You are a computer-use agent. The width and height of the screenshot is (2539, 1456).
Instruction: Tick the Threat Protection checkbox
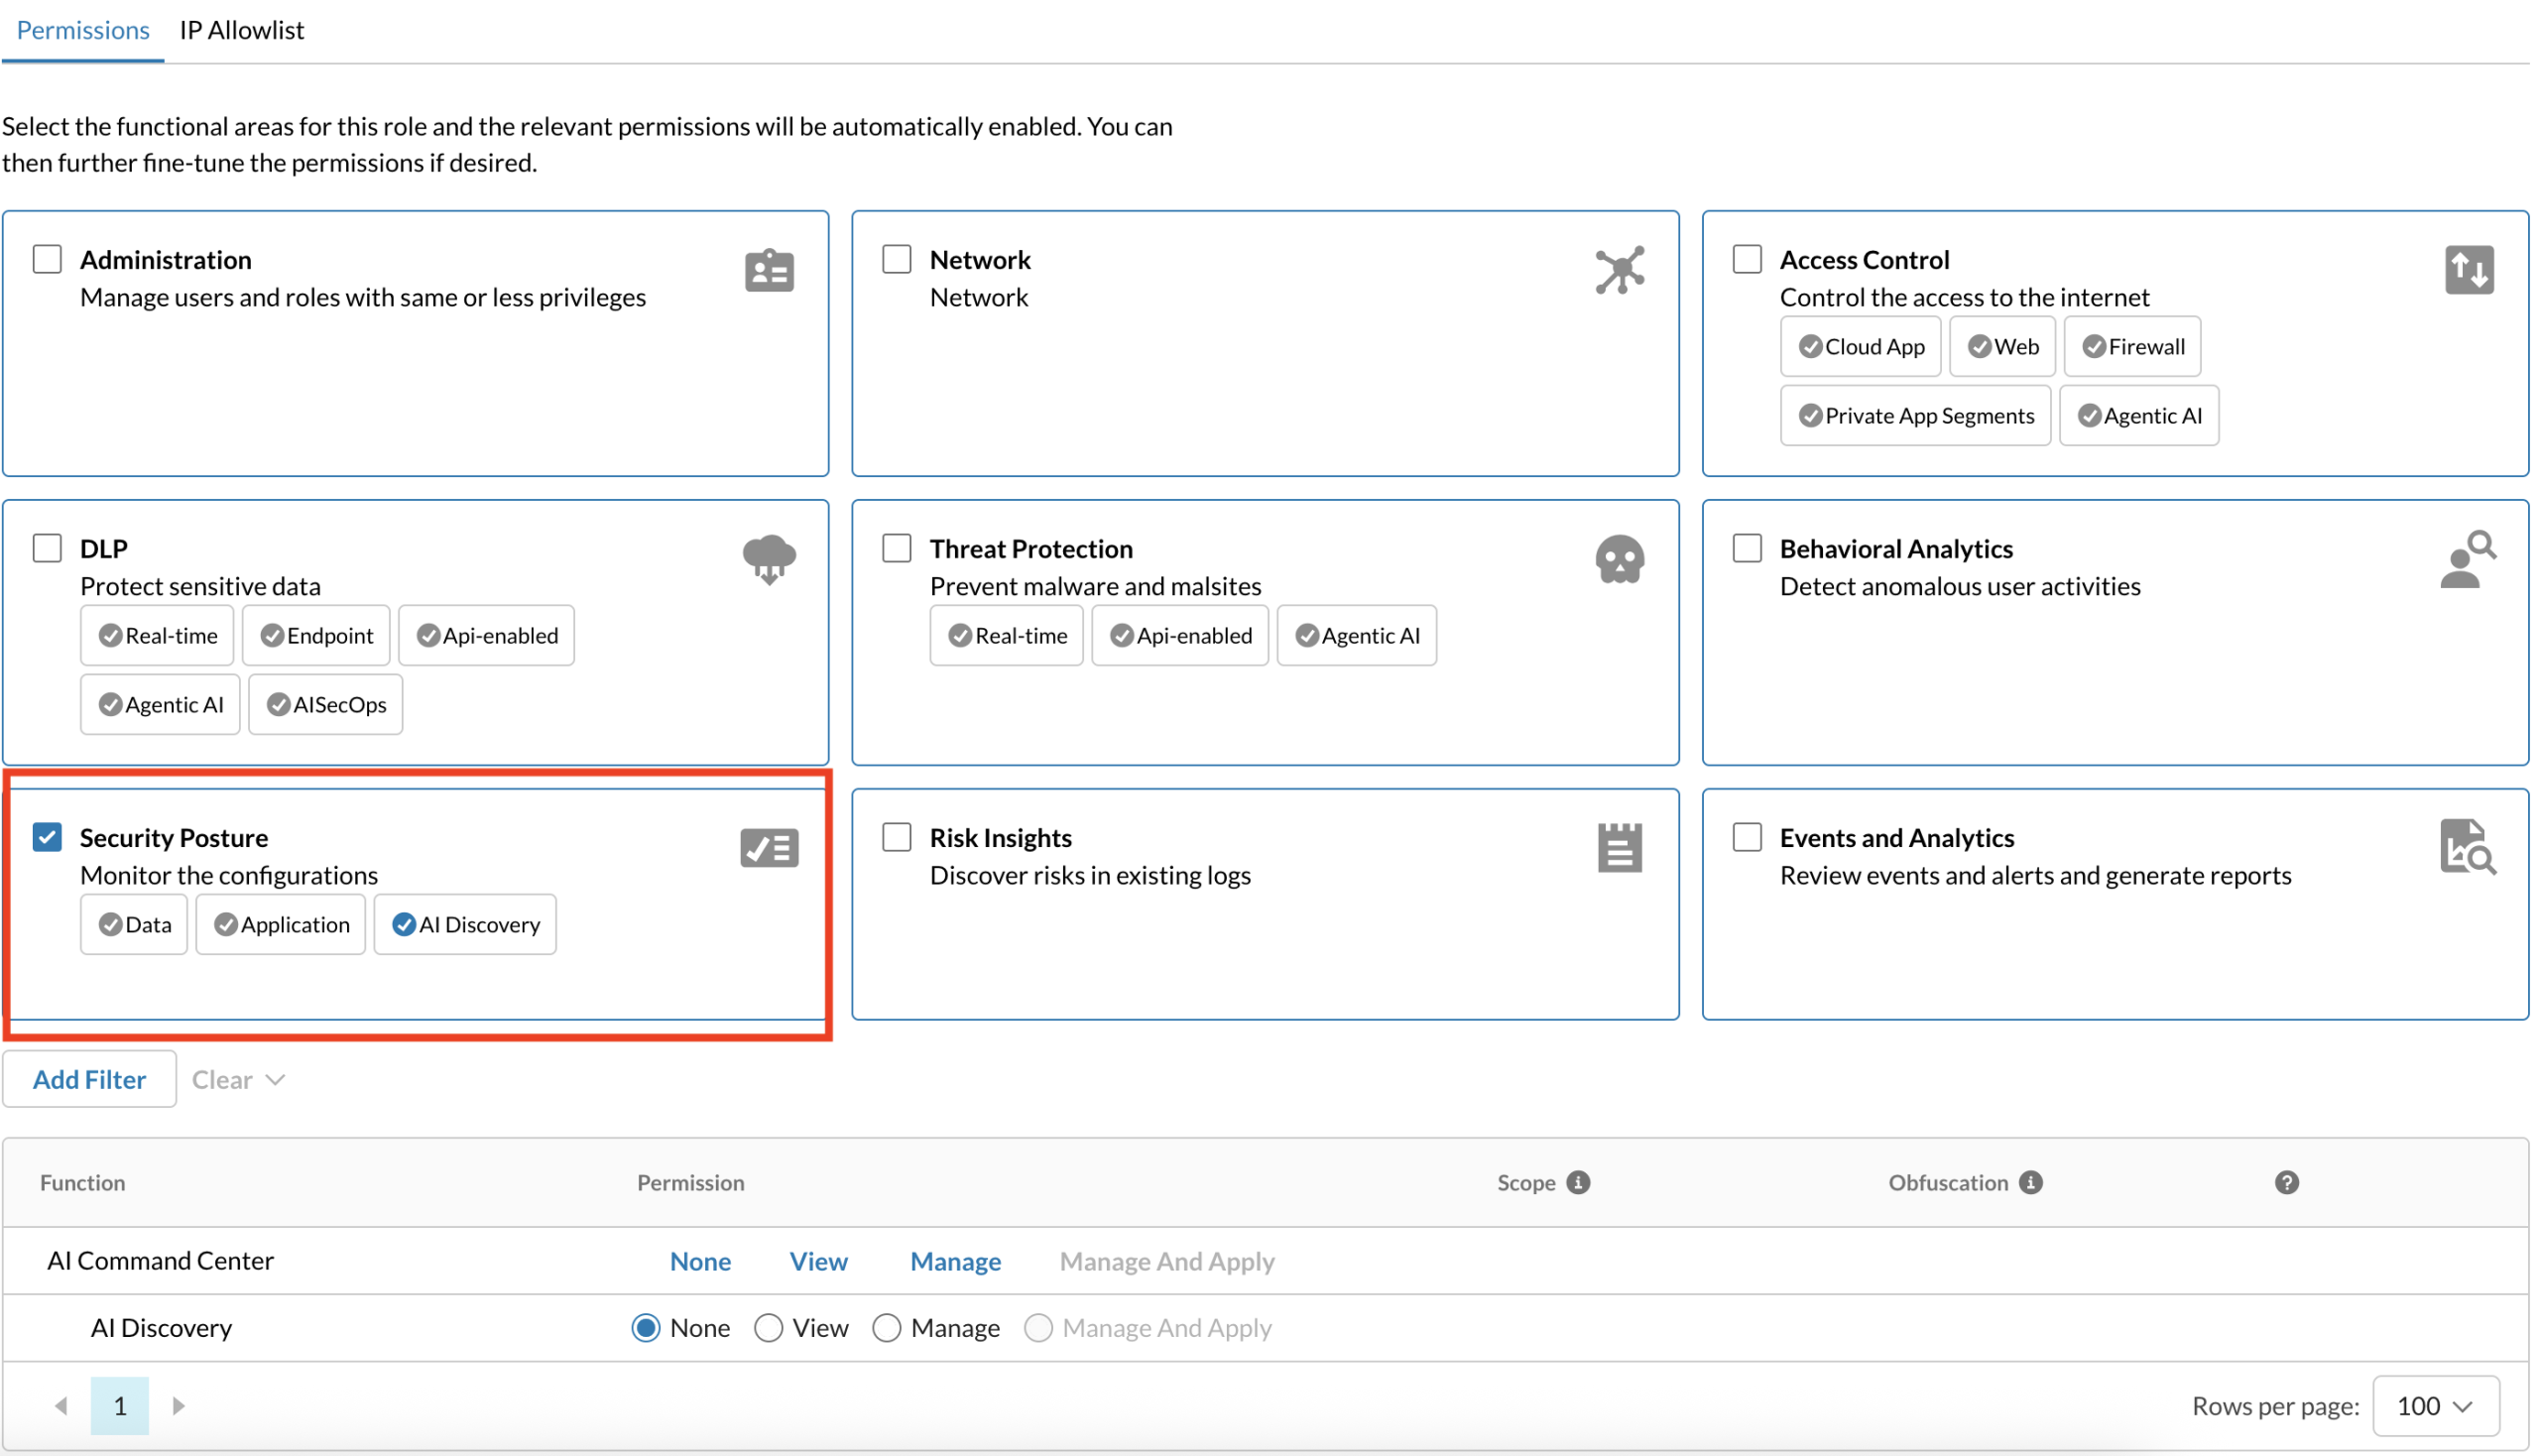click(897, 548)
